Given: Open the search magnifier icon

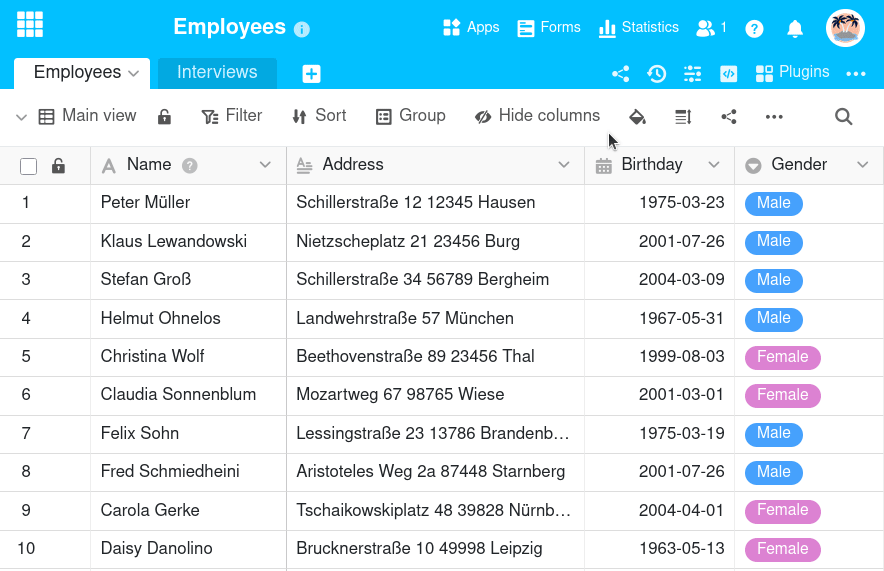Looking at the screenshot, I should point(843,117).
